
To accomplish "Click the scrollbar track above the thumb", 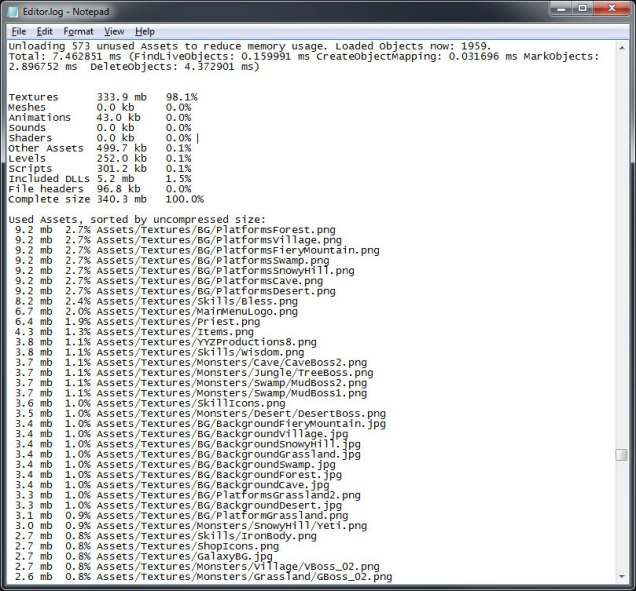I will [x=621, y=250].
